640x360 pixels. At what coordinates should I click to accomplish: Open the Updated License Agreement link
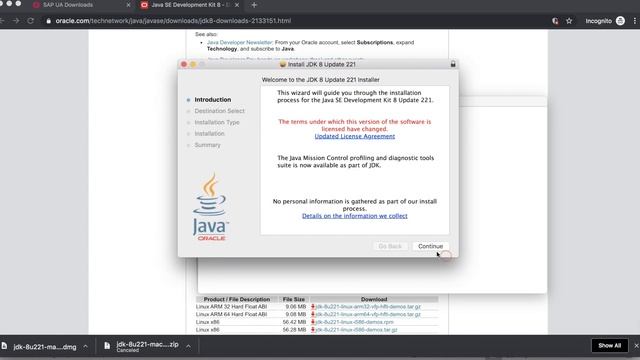[354, 136]
